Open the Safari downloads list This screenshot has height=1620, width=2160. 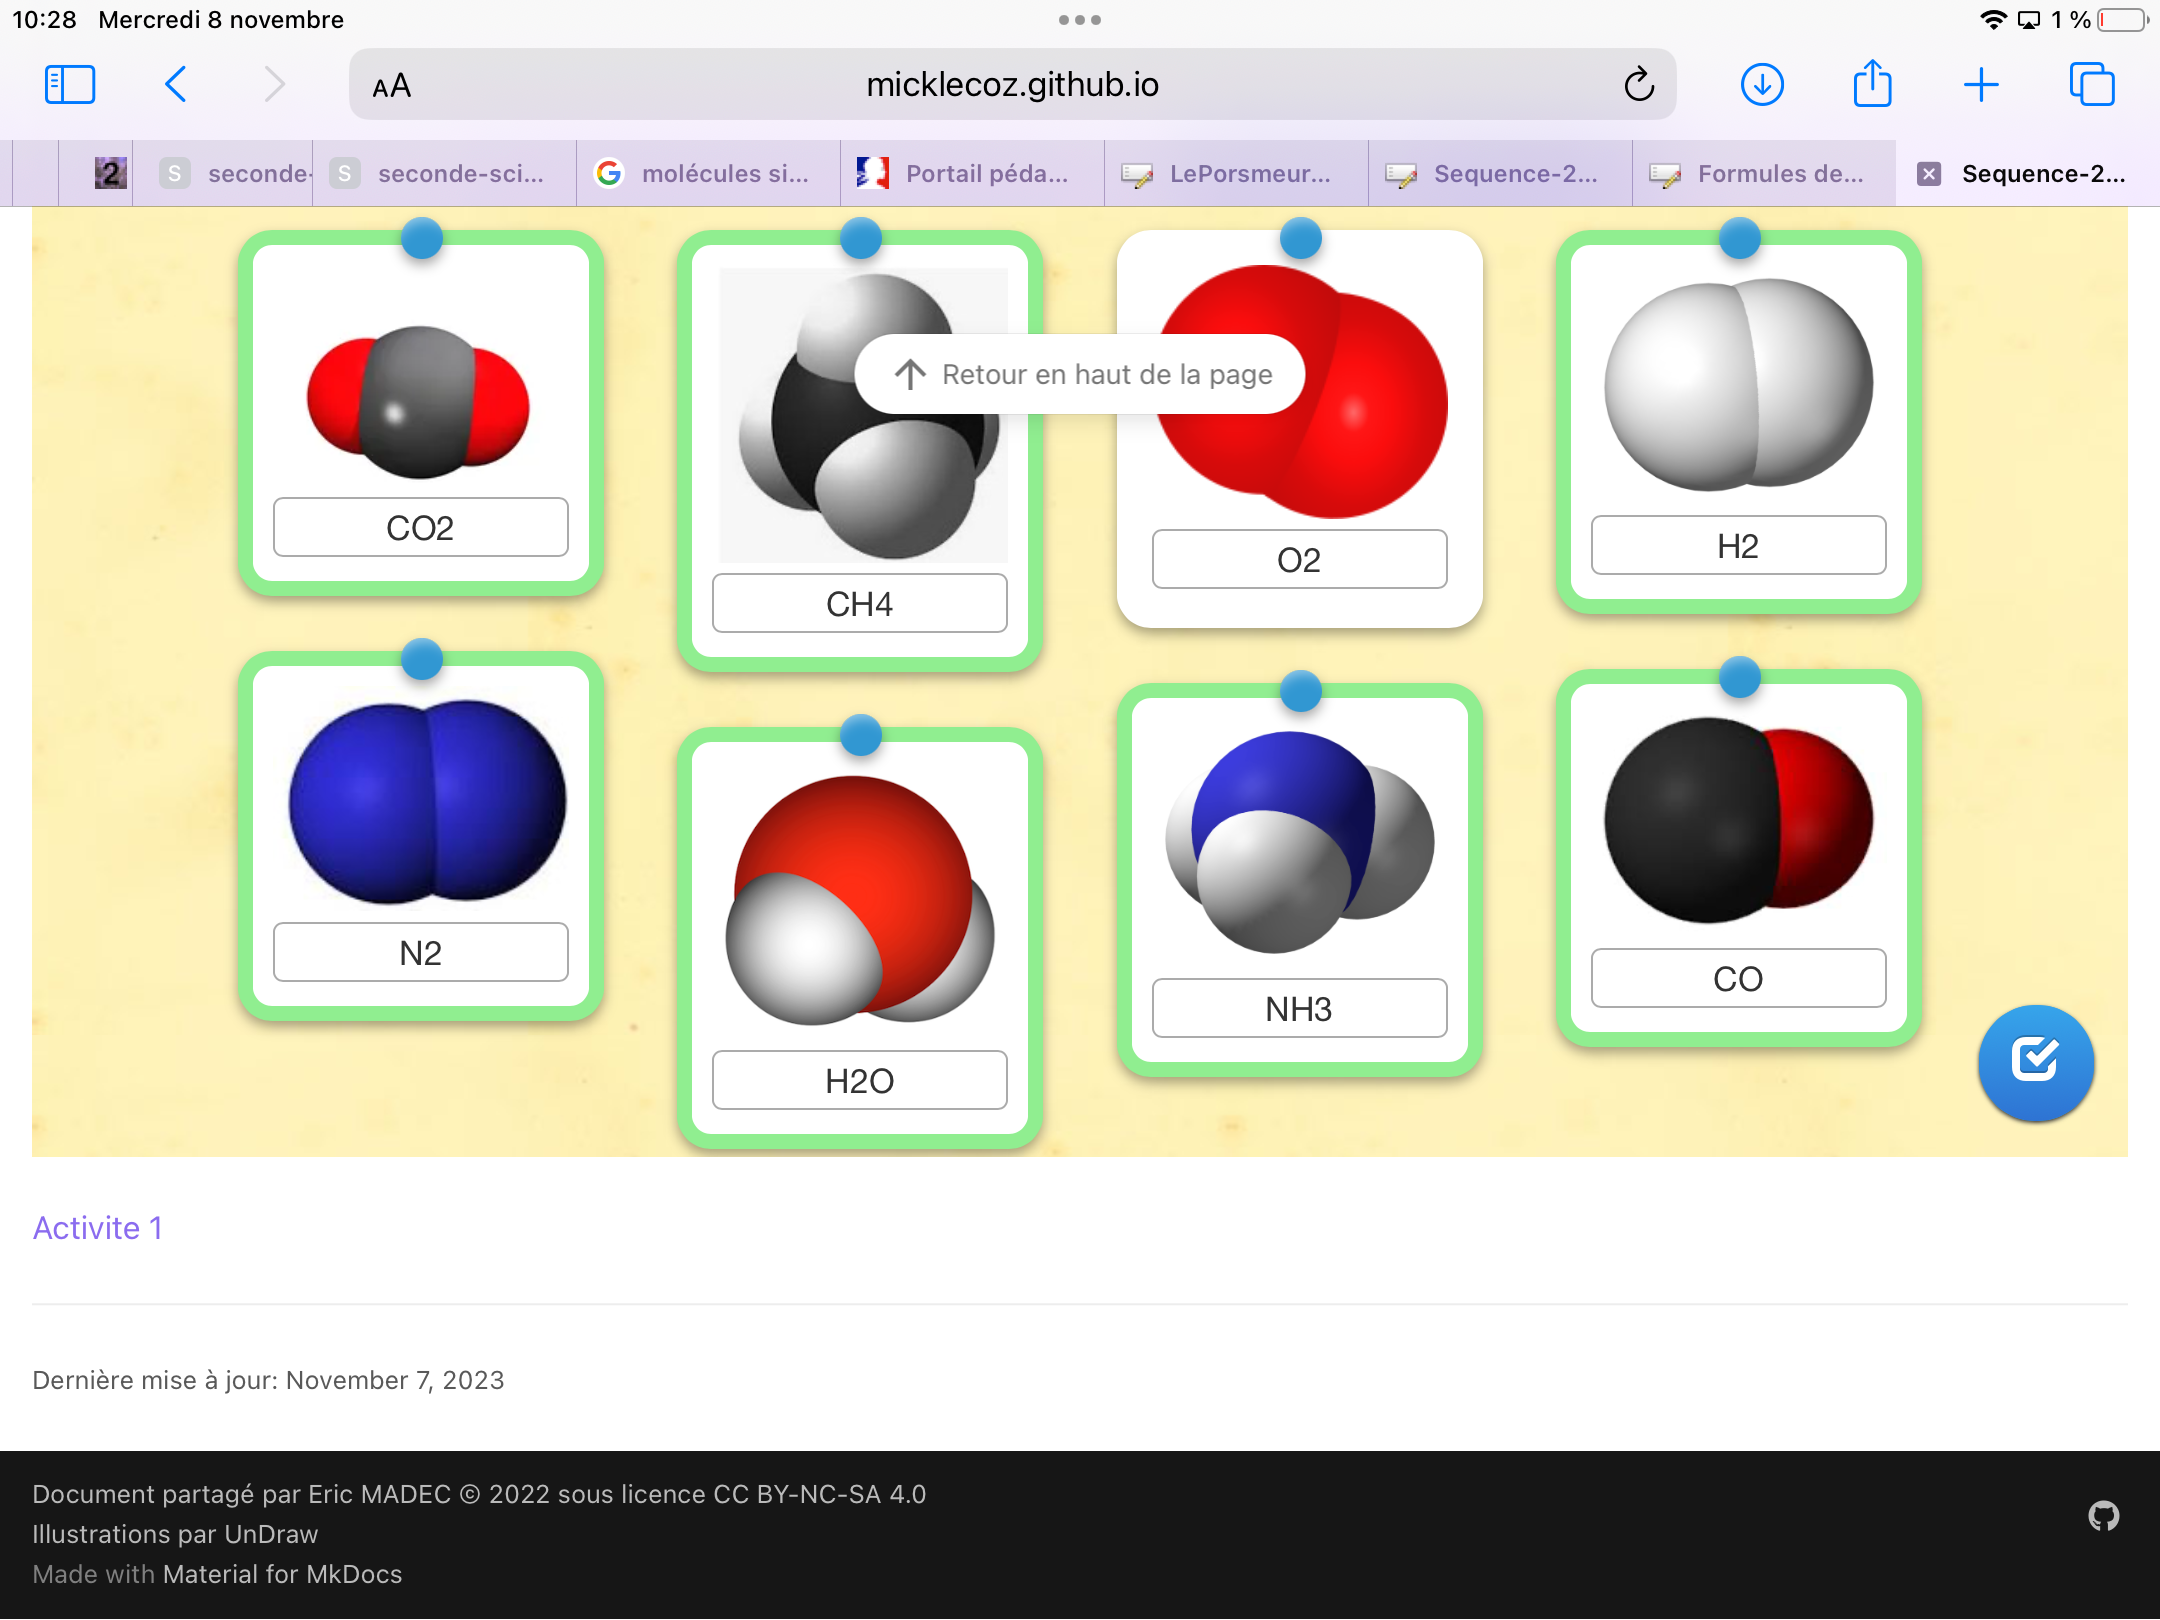[x=1763, y=84]
